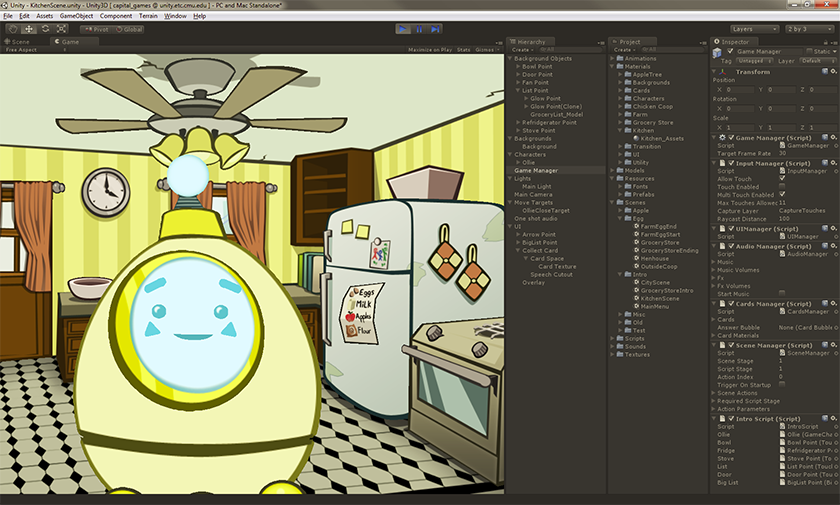Image resolution: width=840 pixels, height=505 pixels.
Task: Open the File menu
Action: pos(8,16)
